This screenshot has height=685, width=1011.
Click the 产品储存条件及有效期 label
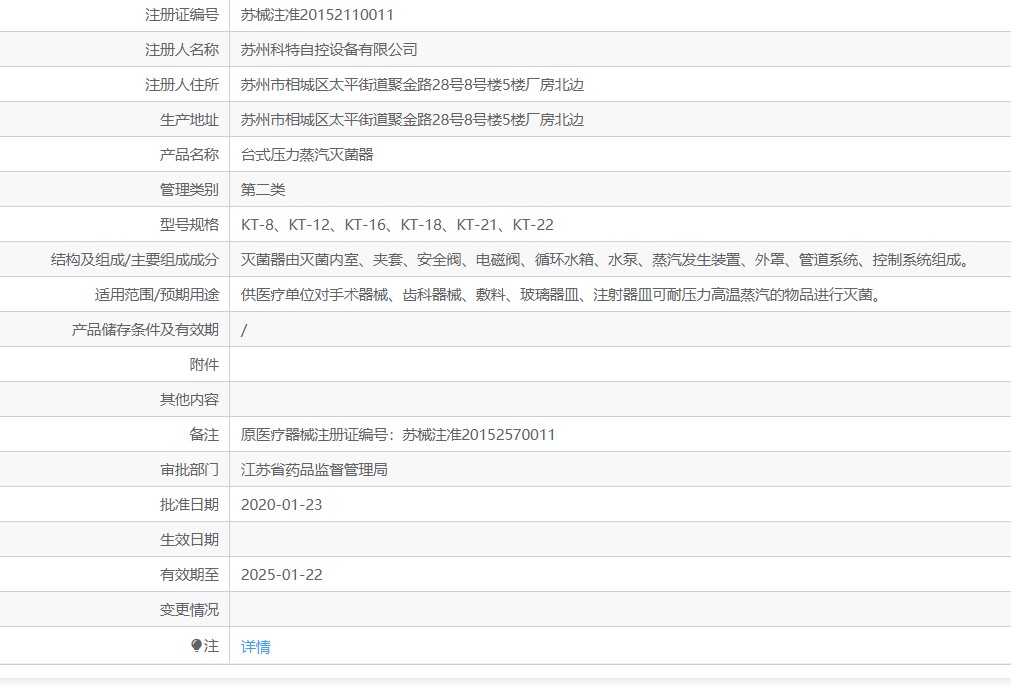click(x=145, y=330)
